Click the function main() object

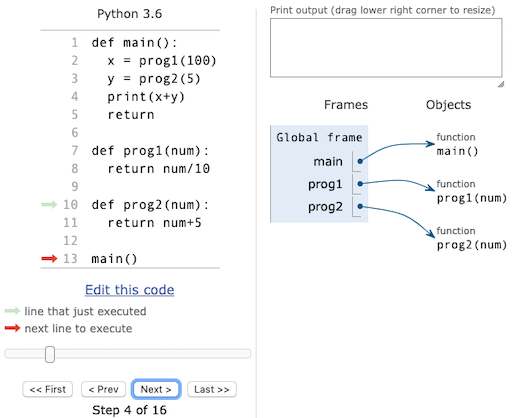click(x=457, y=144)
